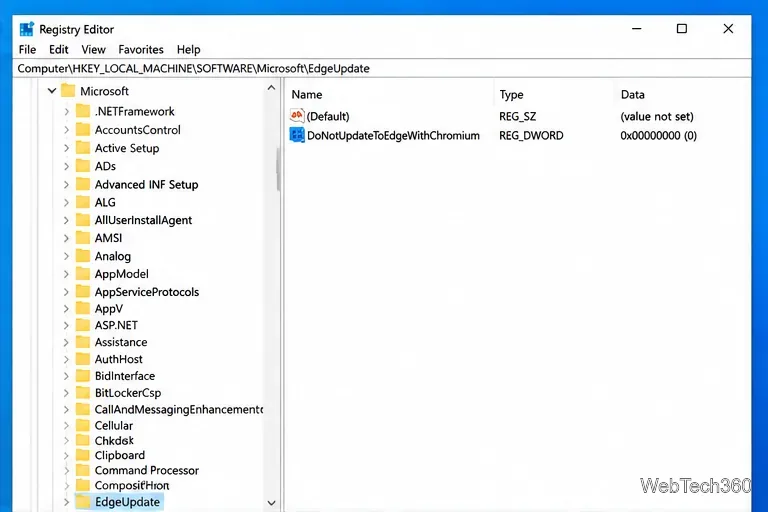Select the CallAndMessagingEnhancement tree key
Screen dimensions: 768x512
pos(179,410)
